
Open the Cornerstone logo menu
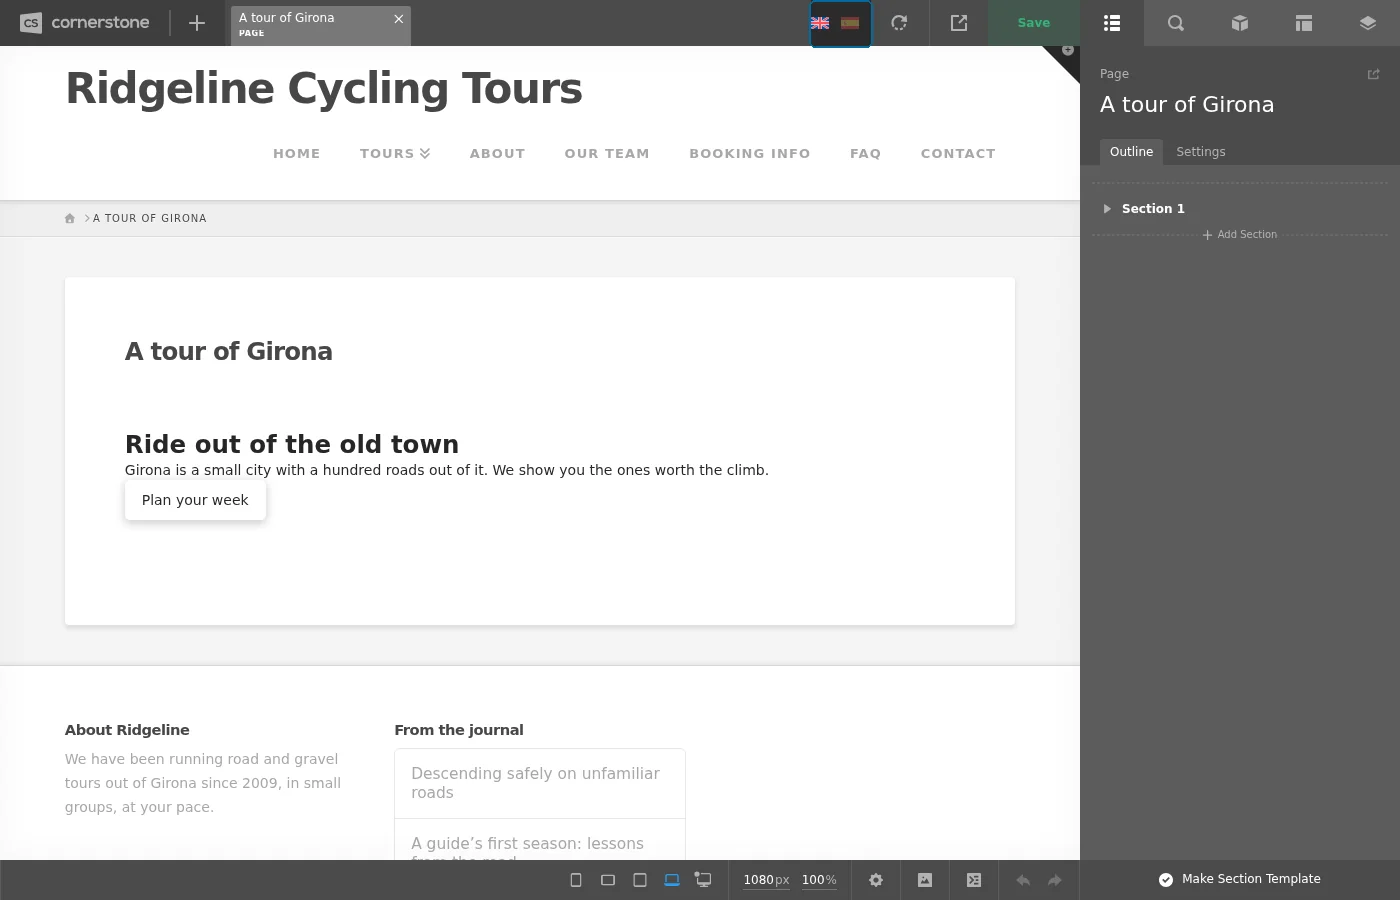[x=85, y=22]
